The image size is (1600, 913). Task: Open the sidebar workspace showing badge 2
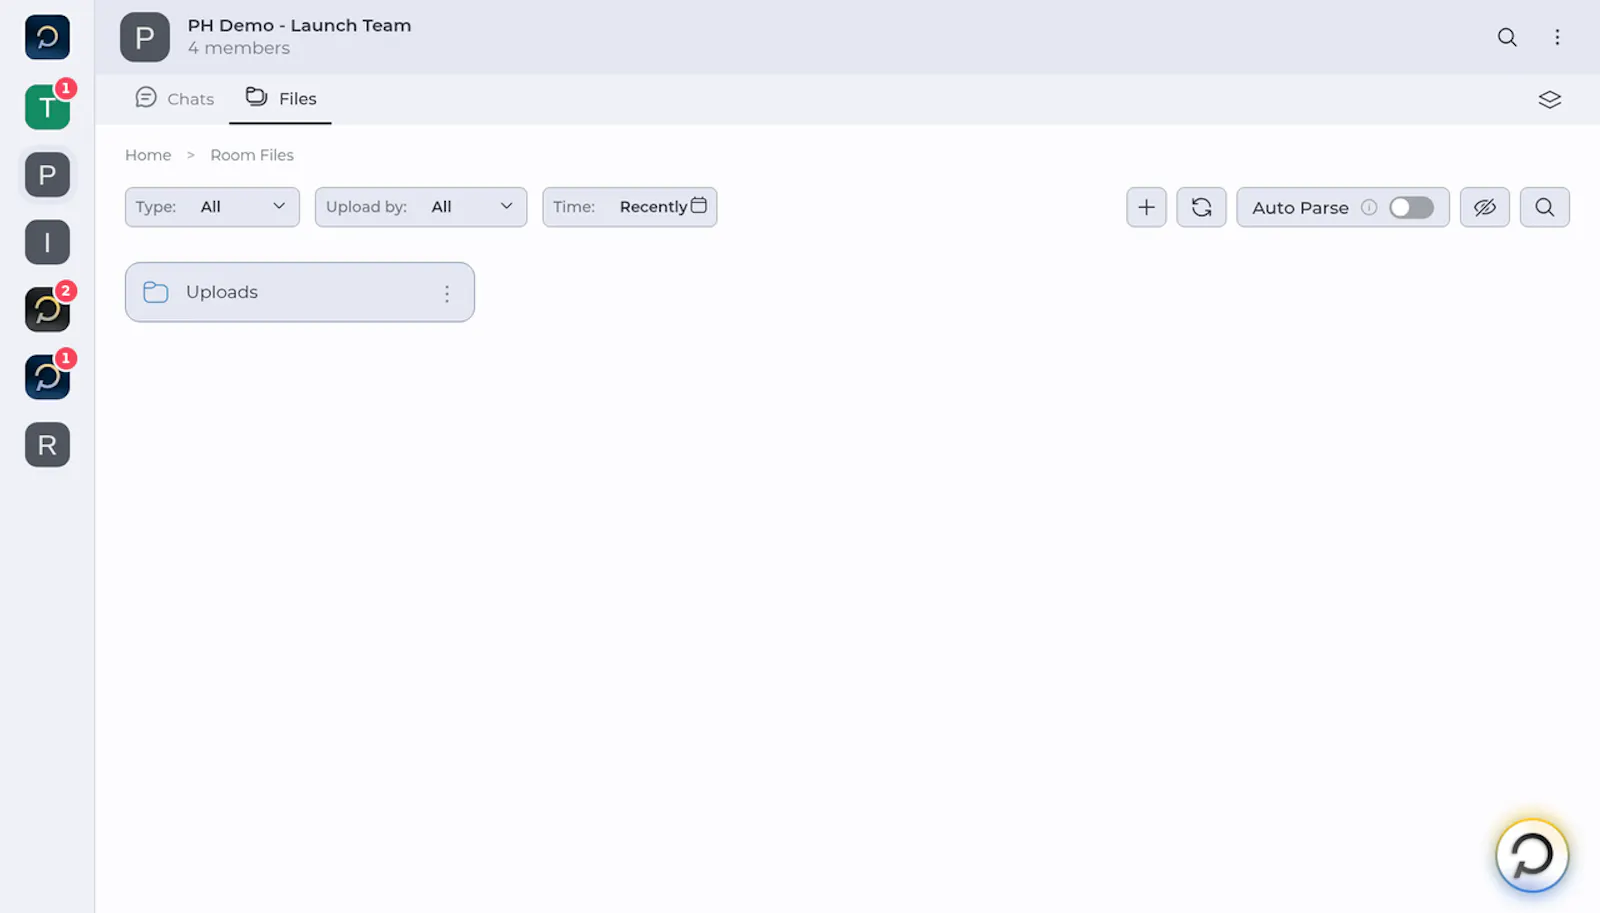47,310
